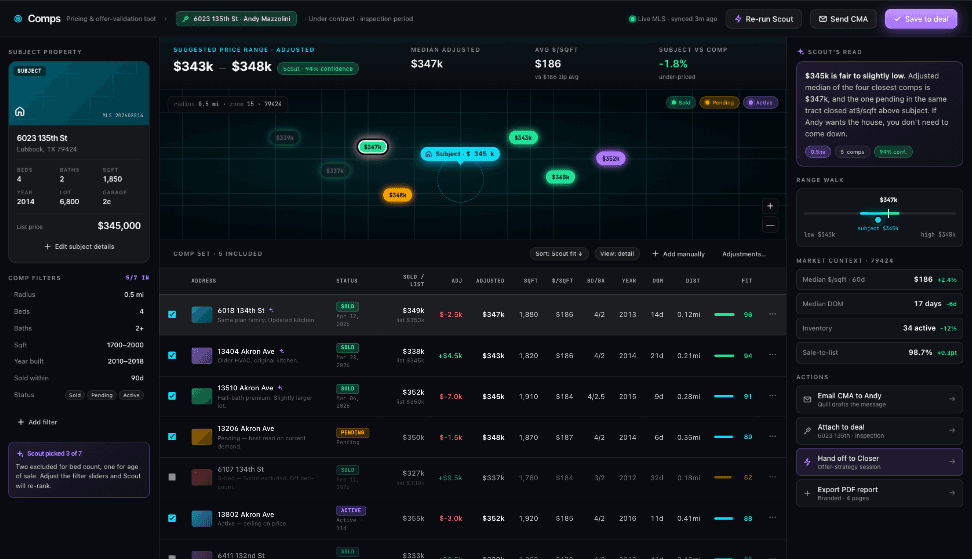Screen dimensions: 972x559
Task: Click the Save to deal button
Action: 921,19
